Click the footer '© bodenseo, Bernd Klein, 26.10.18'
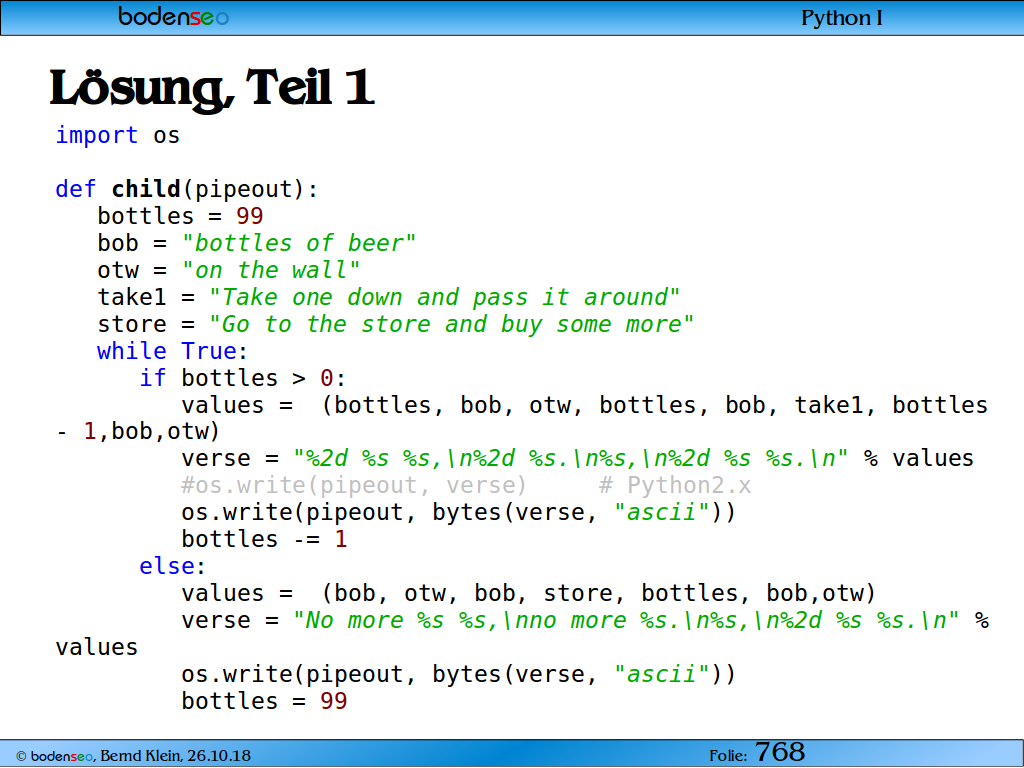Image resolution: width=1024 pixels, height=768 pixels. (x=133, y=756)
